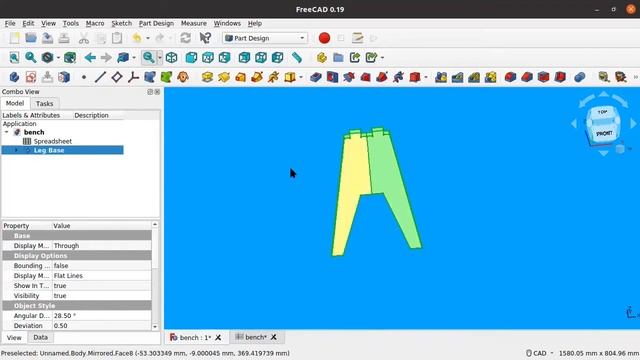The image size is (640, 360).
Task: Open the Sketch menu
Action: coord(122,23)
